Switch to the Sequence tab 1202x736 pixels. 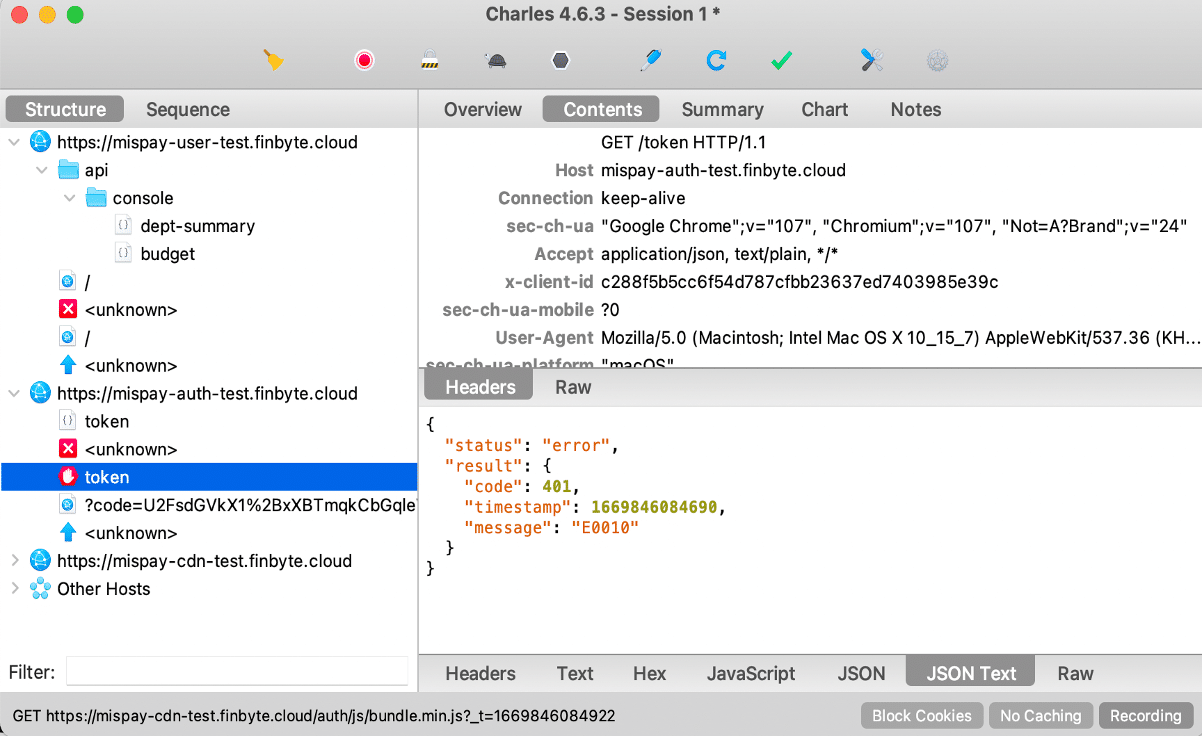[x=187, y=110]
